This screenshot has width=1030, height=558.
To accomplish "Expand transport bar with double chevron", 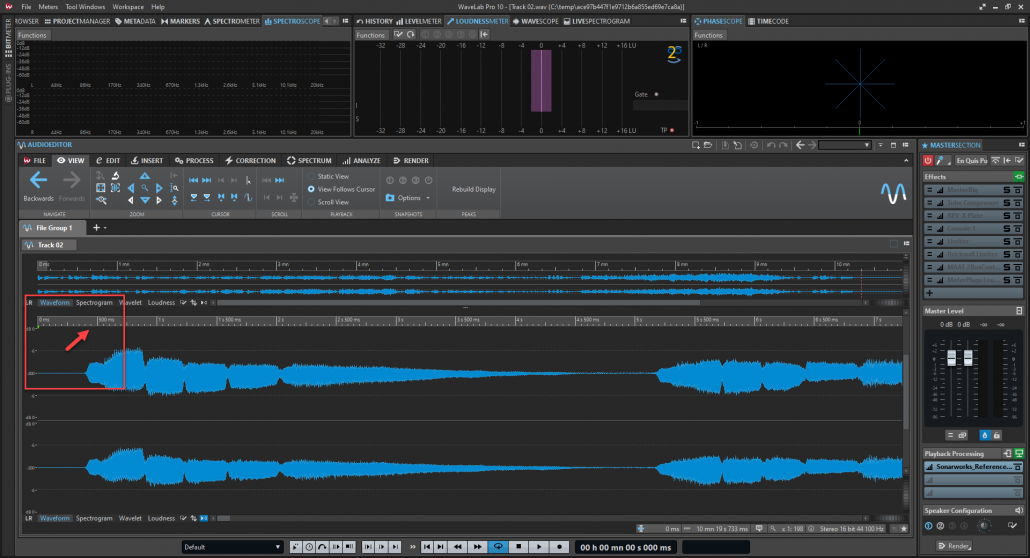I will pos(413,547).
